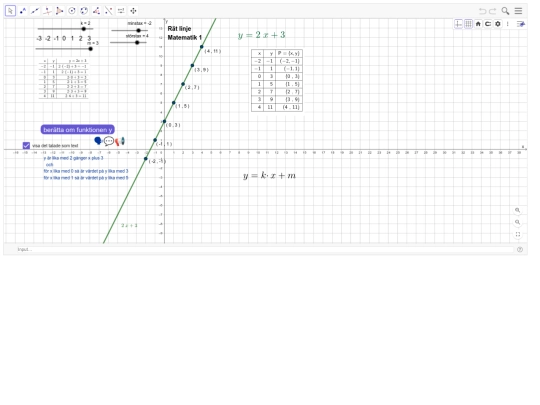
Task: Click the zoom in magnifier on the graph
Action: point(518,210)
